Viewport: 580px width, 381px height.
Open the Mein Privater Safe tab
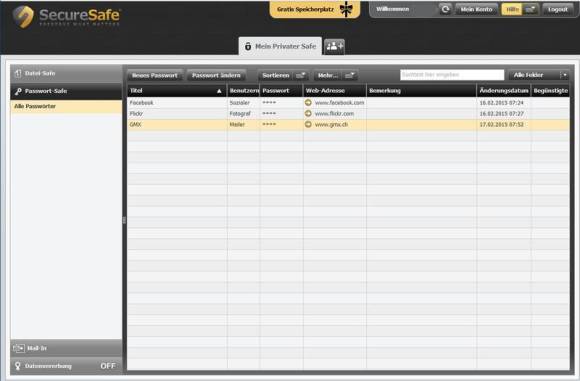(280, 47)
